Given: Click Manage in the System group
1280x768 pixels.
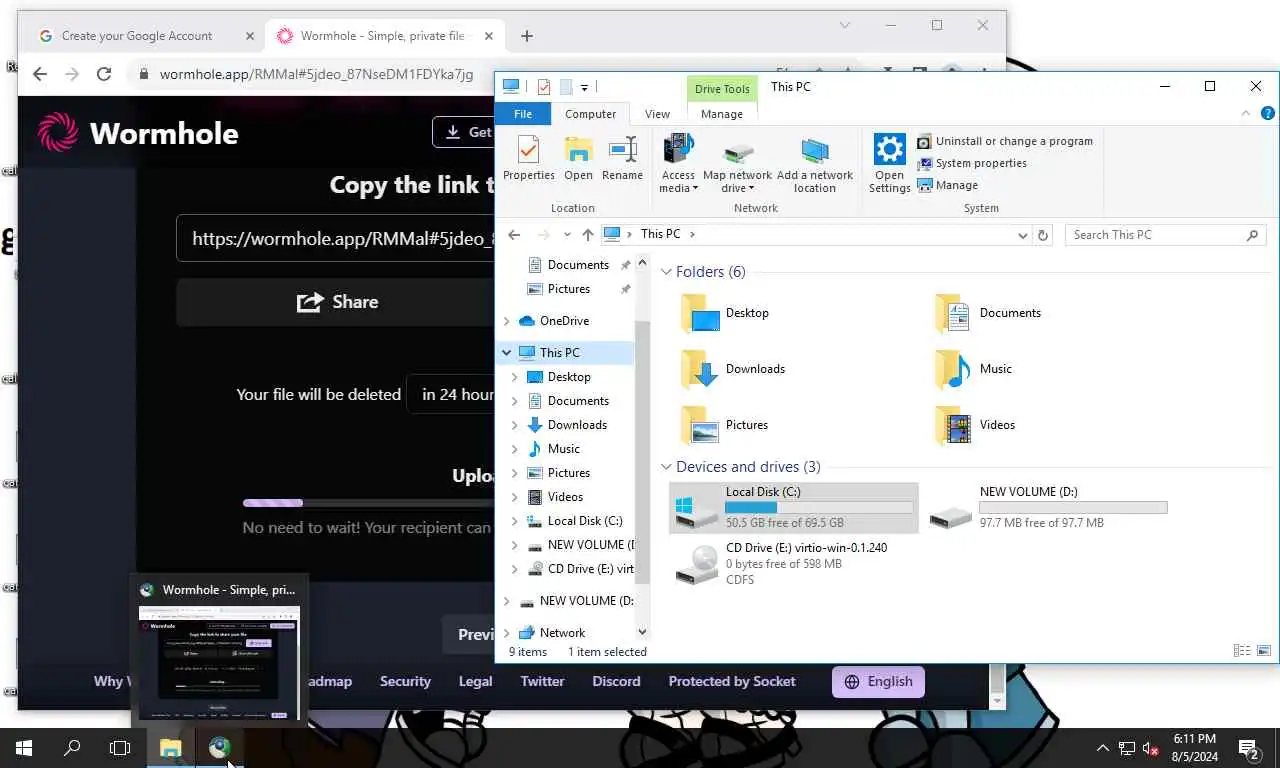Looking at the screenshot, I should 947,185.
